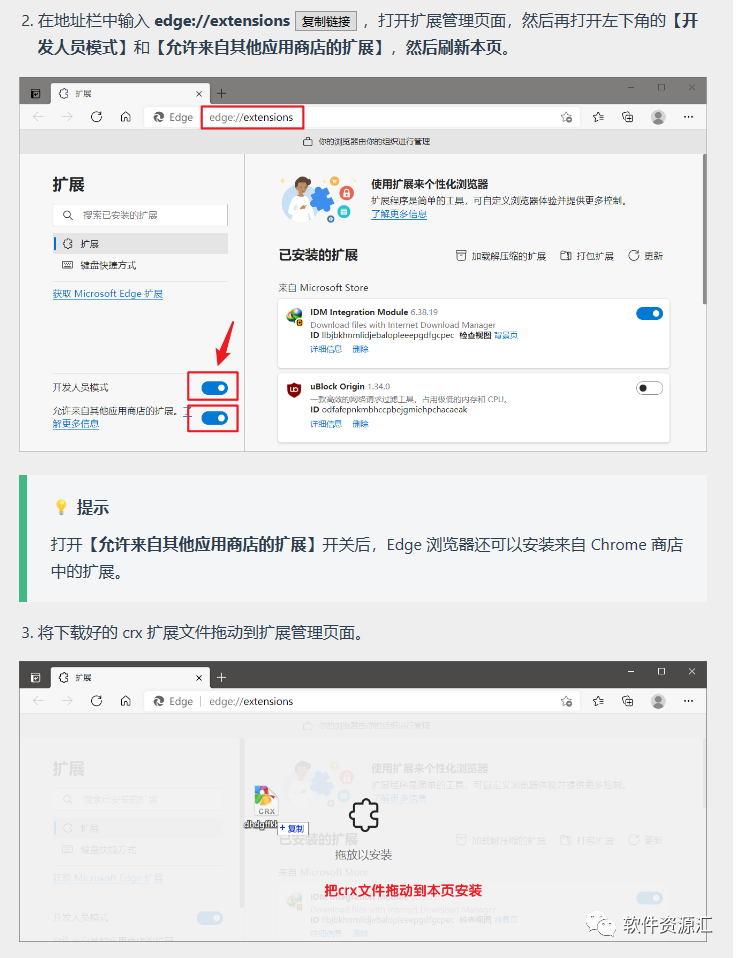Open the tab actions icon in upper window titlebar
Viewport: 736px width, 958px height.
(35, 93)
